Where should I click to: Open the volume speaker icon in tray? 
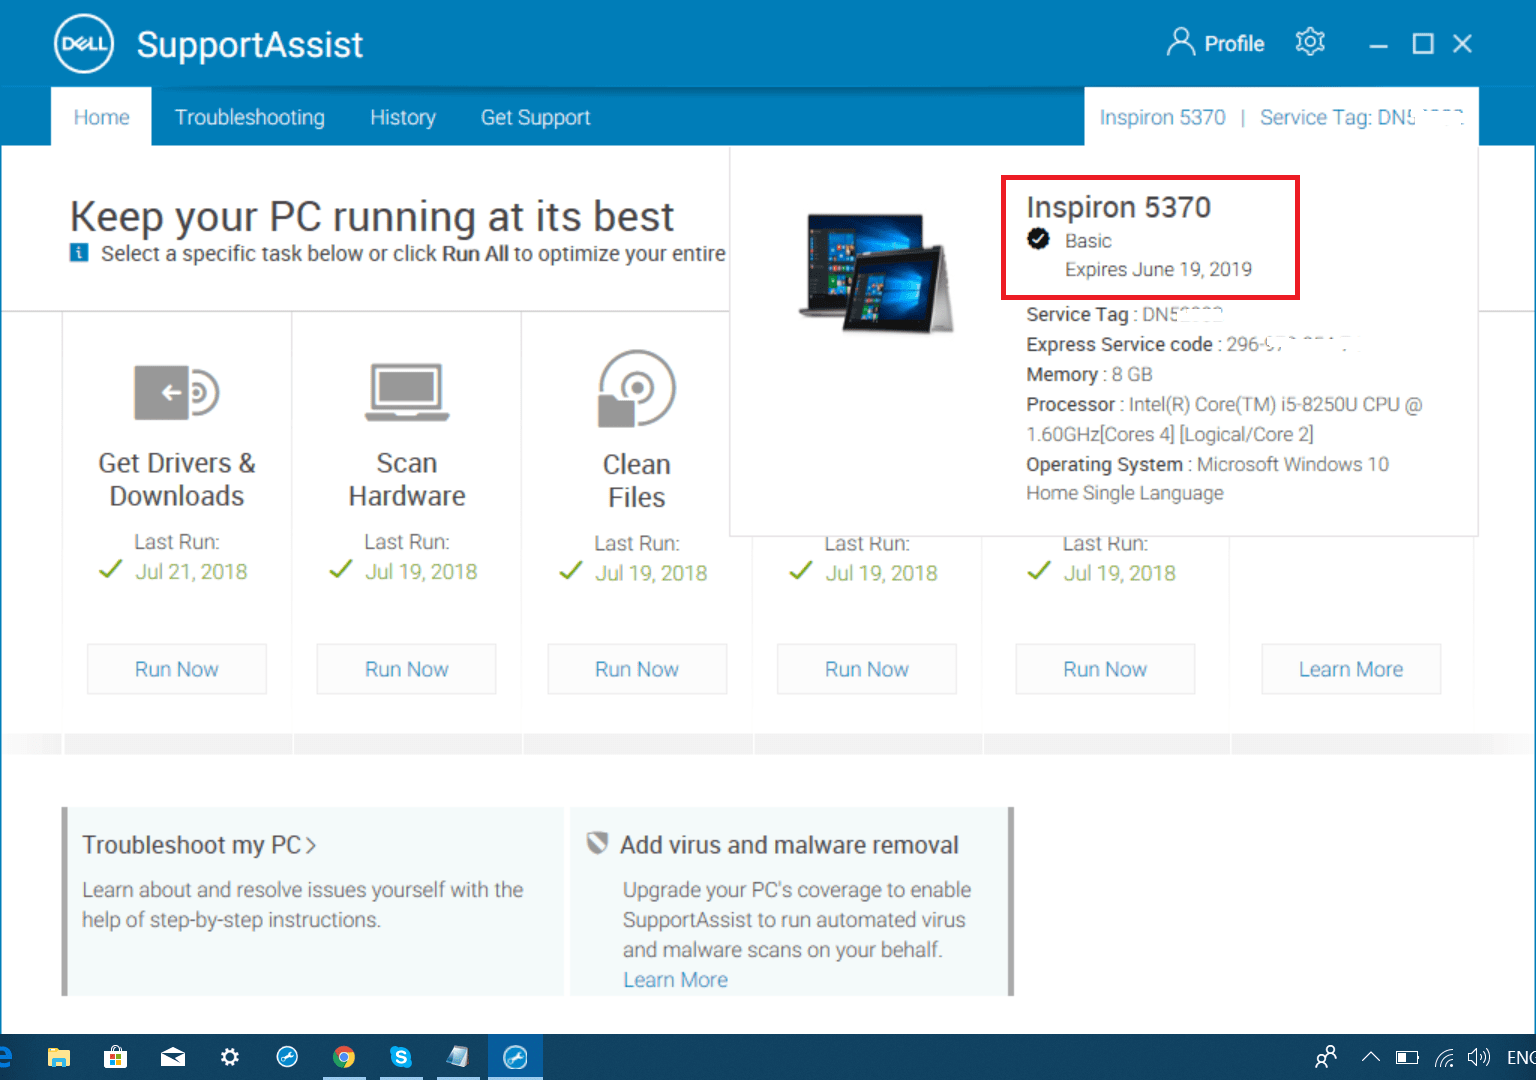click(1478, 1057)
